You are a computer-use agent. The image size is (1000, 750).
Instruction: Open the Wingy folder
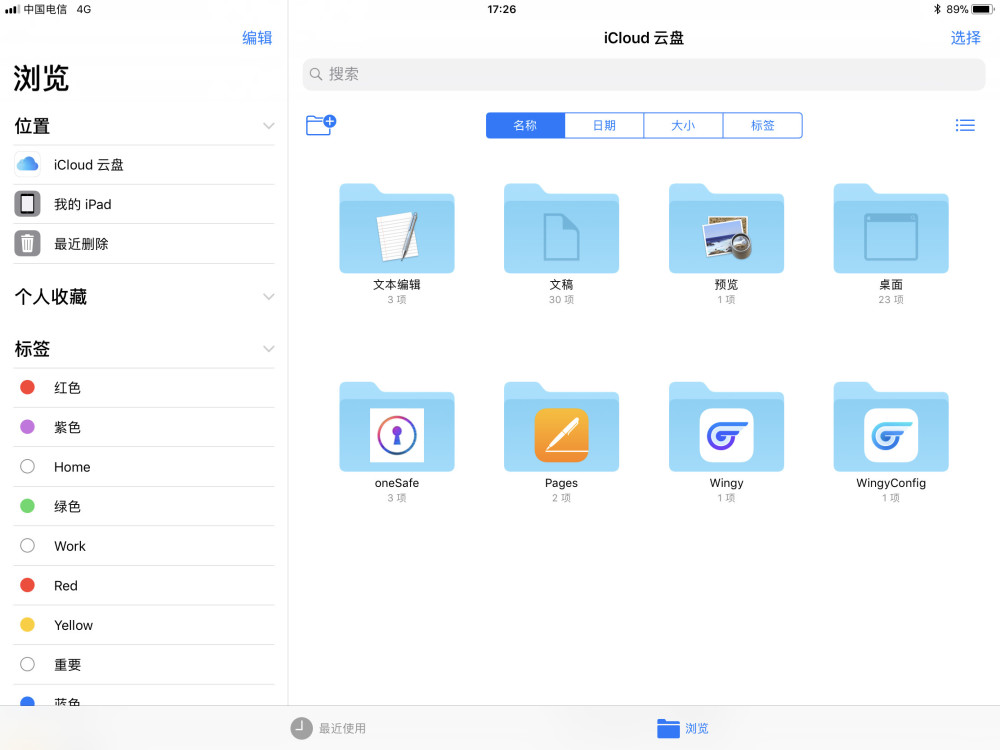(x=726, y=427)
